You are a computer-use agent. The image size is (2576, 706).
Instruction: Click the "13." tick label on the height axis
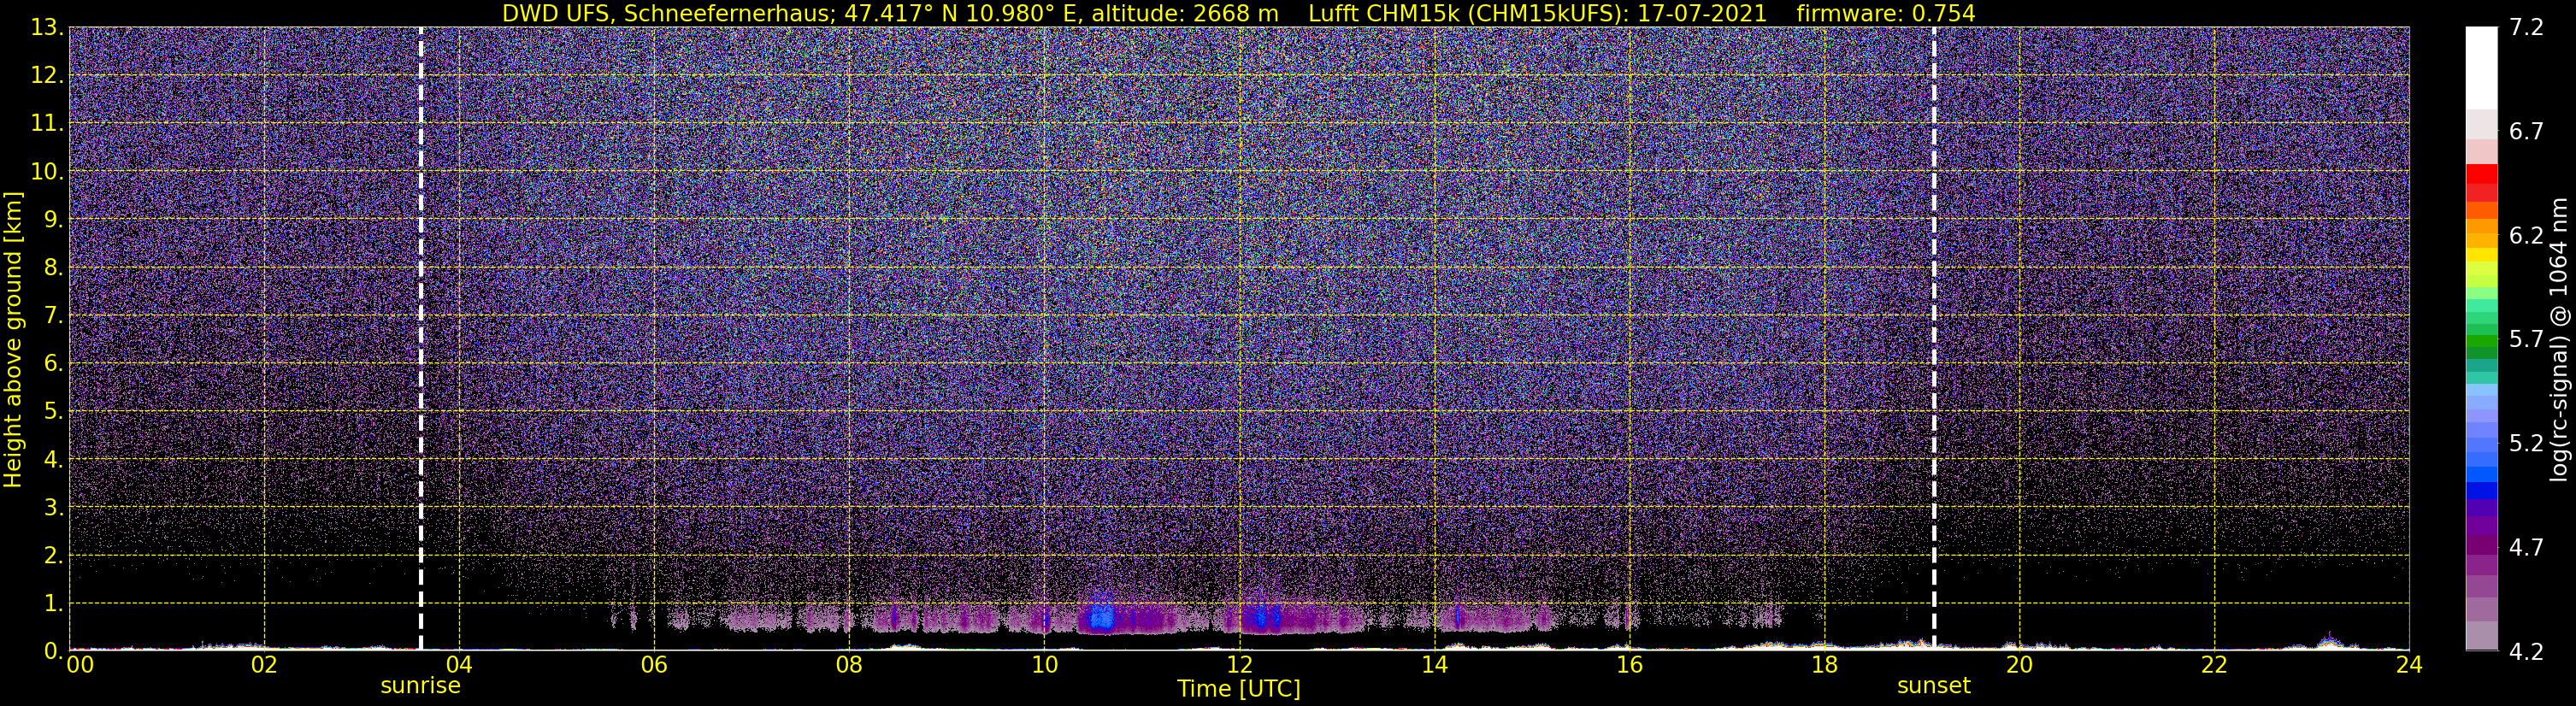coord(48,28)
